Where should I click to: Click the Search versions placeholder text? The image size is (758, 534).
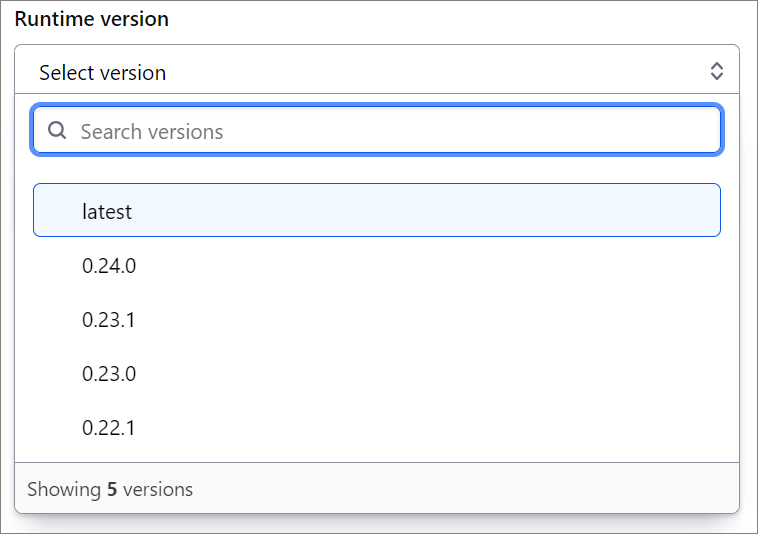(152, 131)
